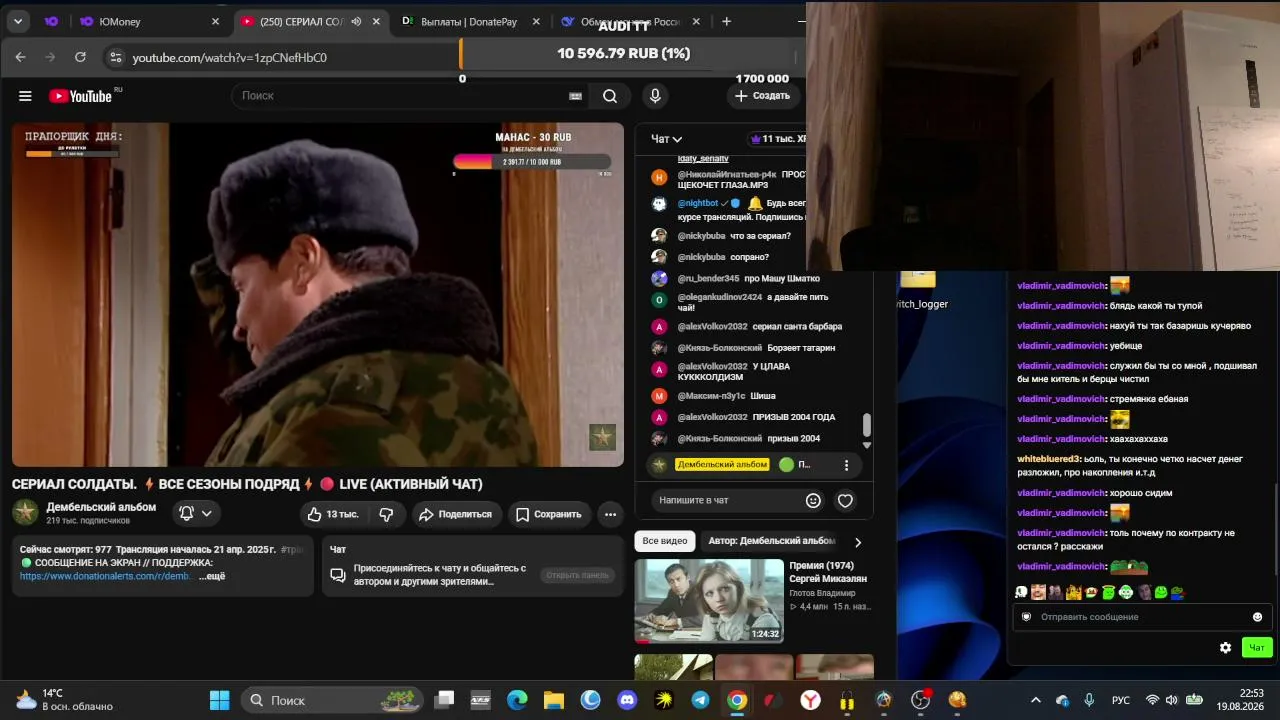Open Twitch chat settings gear
The height and width of the screenshot is (720, 1280).
[x=1225, y=648]
